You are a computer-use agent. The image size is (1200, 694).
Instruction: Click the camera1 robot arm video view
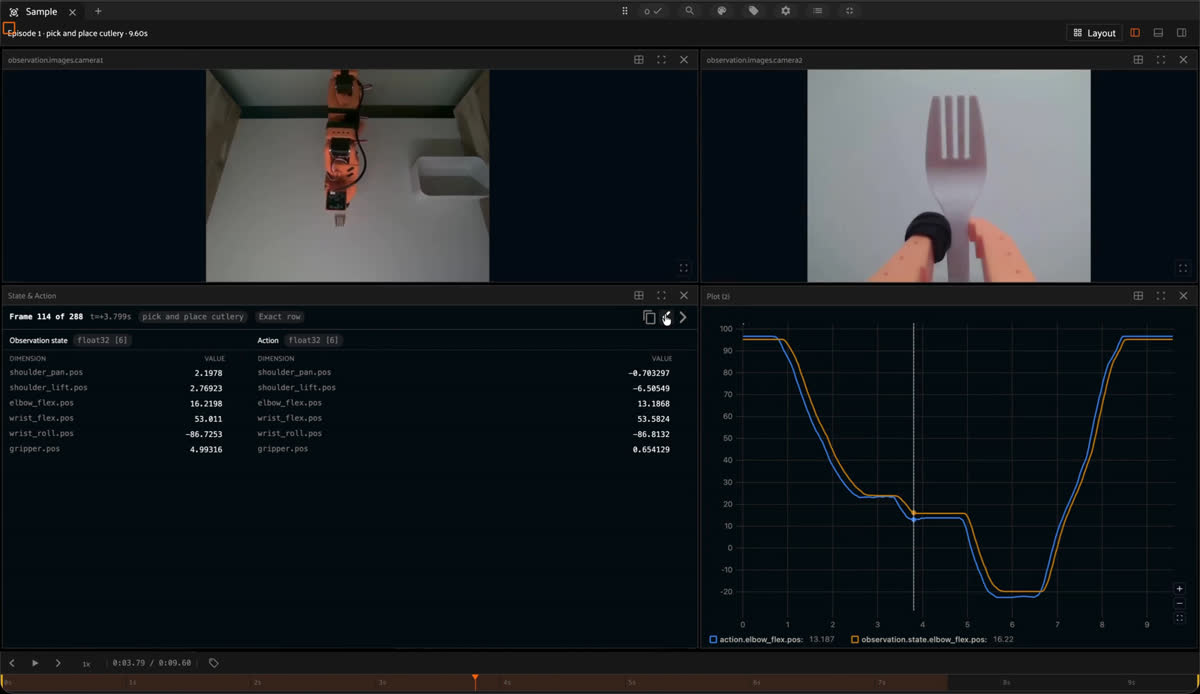coord(347,175)
